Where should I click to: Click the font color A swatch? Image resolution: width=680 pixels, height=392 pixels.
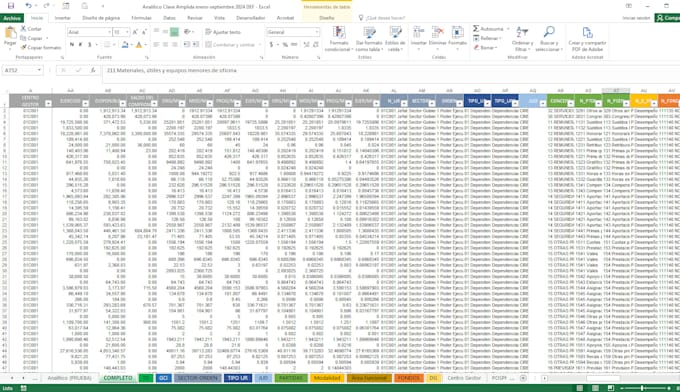(x=139, y=44)
